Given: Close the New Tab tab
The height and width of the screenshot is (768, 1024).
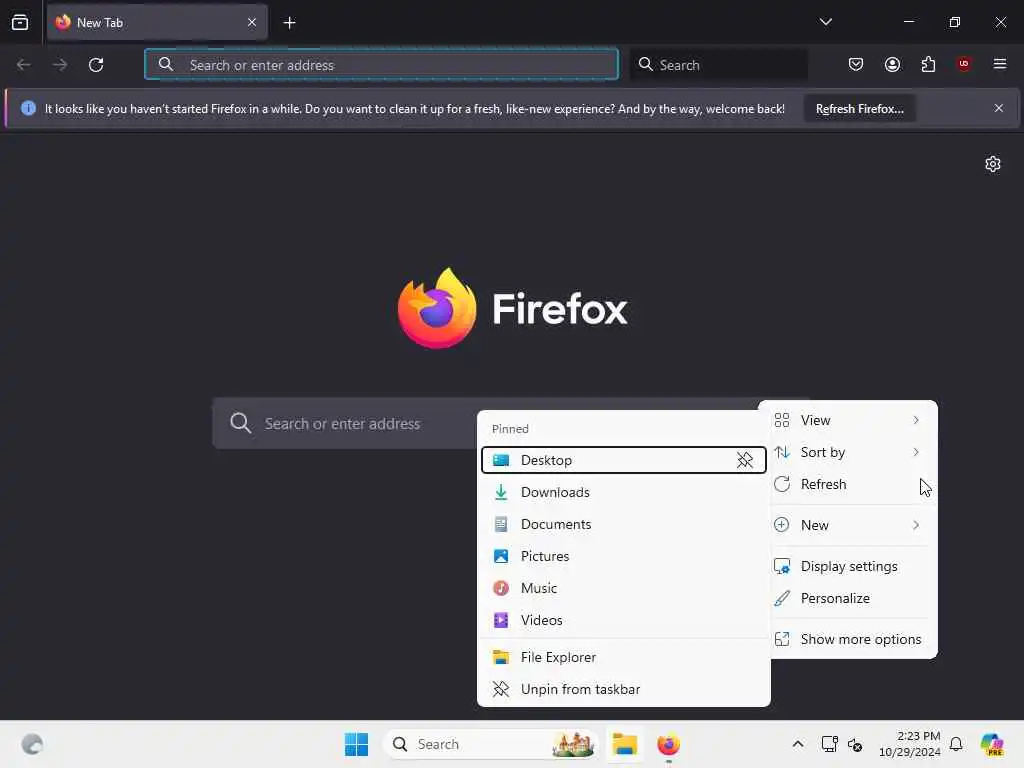Looking at the screenshot, I should coord(252,22).
